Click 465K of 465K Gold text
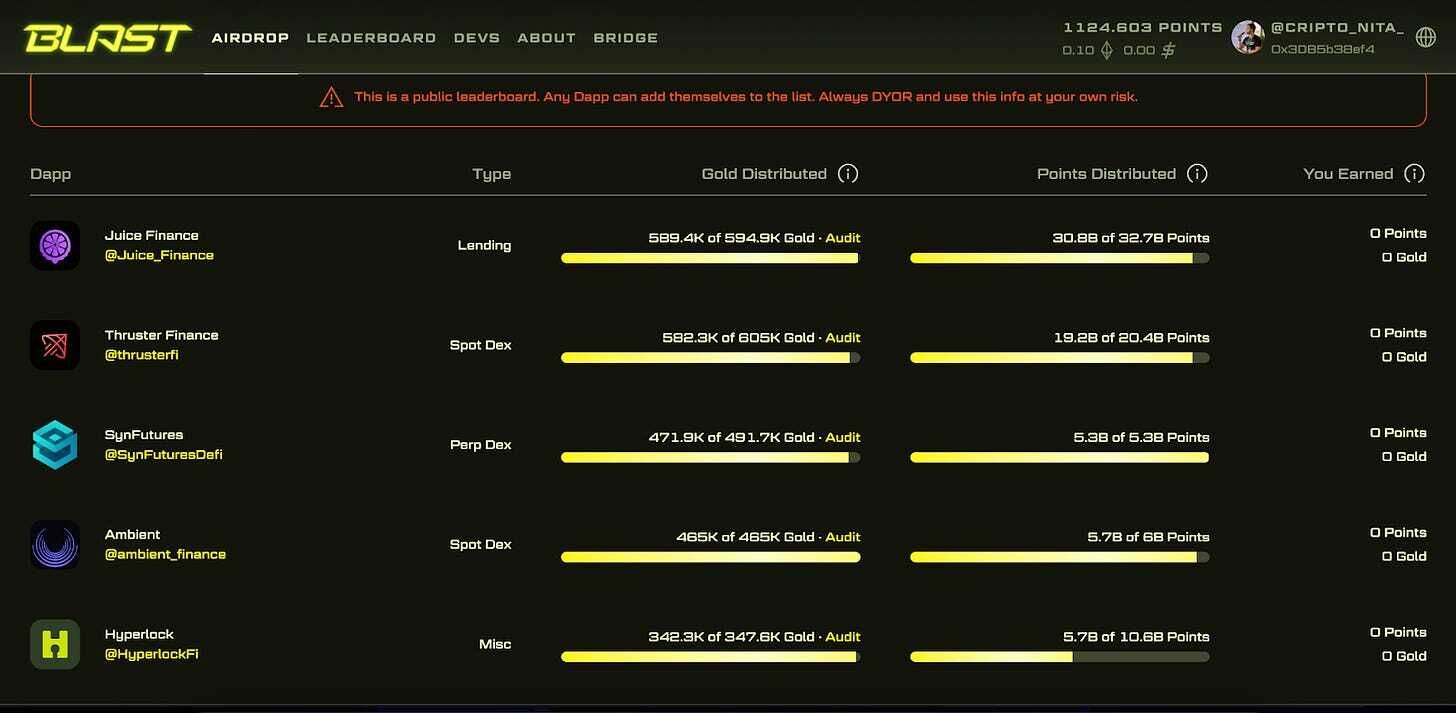This screenshot has height=713, width=1456. click(x=745, y=537)
